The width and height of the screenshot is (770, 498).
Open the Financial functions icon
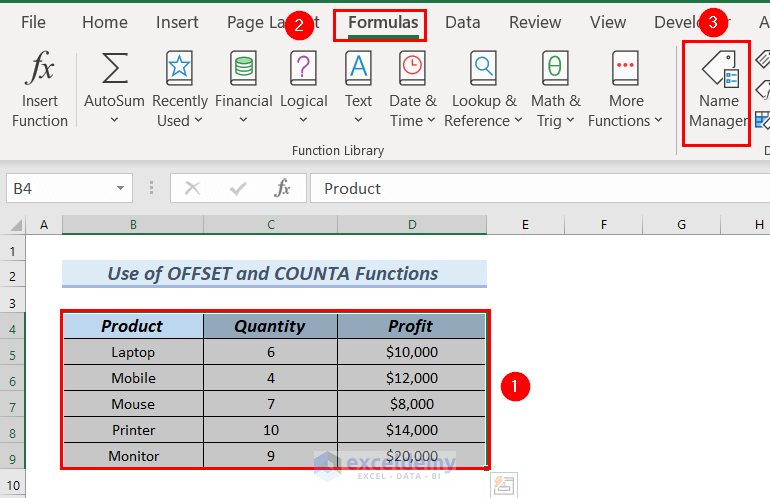243,69
